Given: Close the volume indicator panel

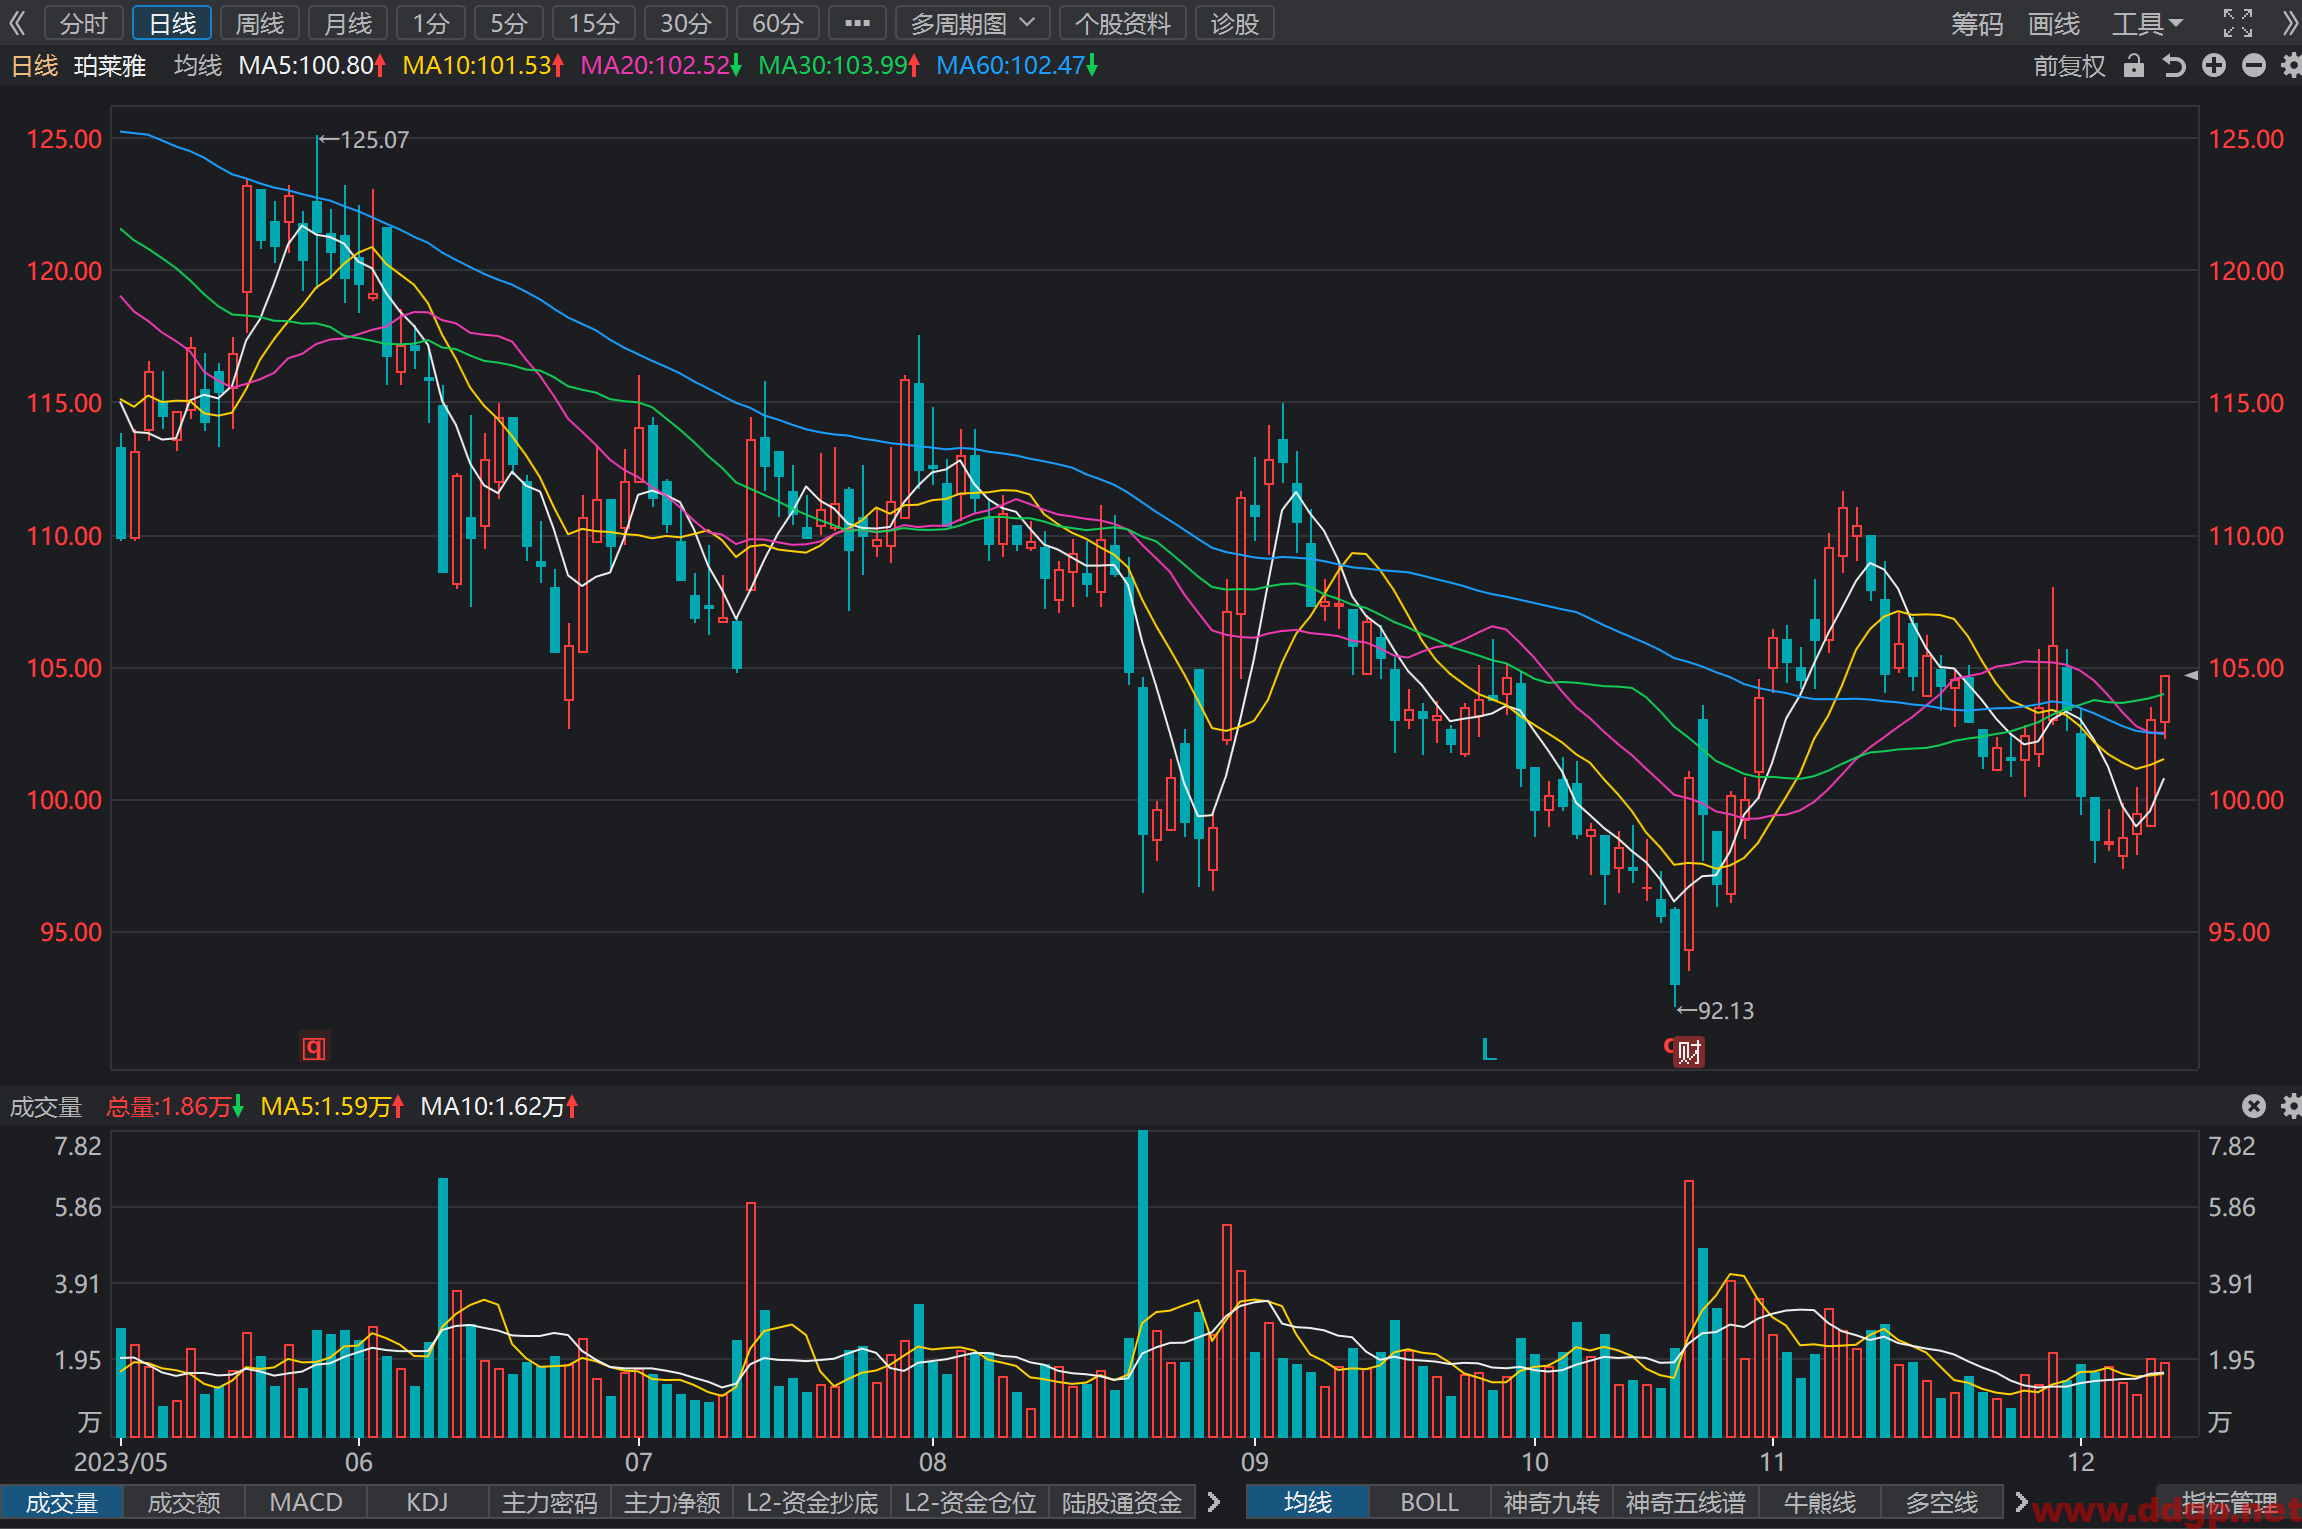Looking at the screenshot, I should [2253, 1105].
